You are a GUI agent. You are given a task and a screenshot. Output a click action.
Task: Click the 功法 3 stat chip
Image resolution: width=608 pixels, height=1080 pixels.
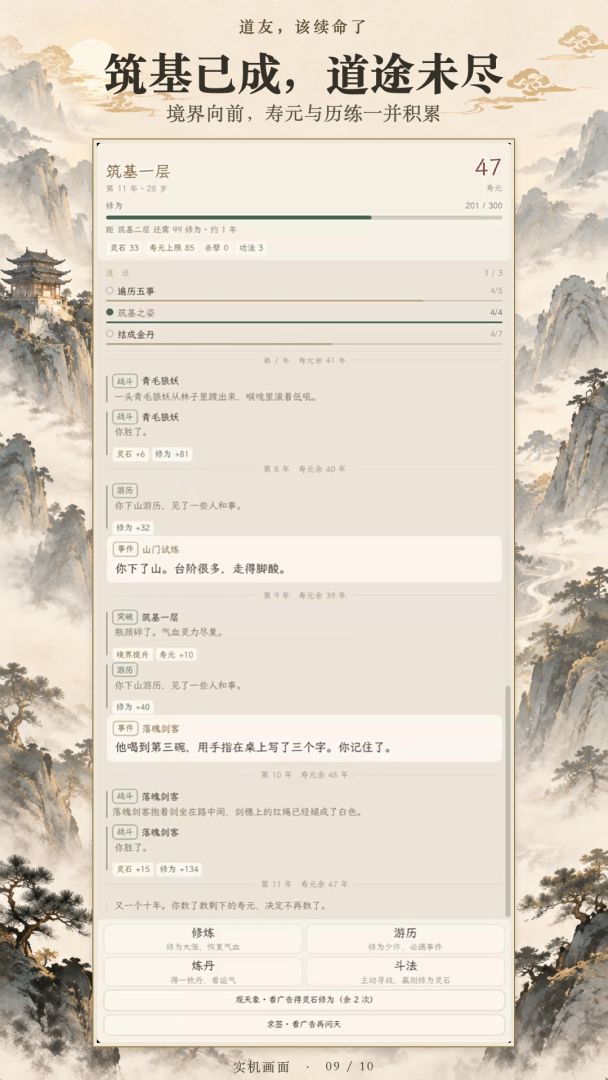pyautogui.click(x=251, y=247)
